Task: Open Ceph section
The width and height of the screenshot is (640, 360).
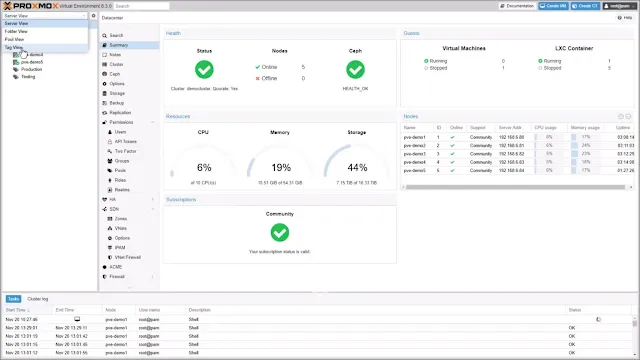Action: coord(129,74)
